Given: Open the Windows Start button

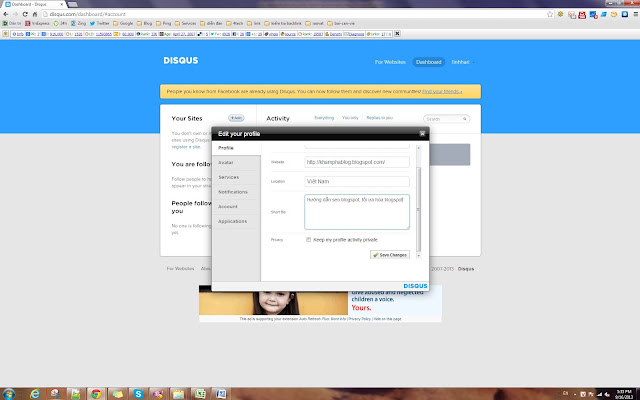Looking at the screenshot, I should tap(8, 394).
